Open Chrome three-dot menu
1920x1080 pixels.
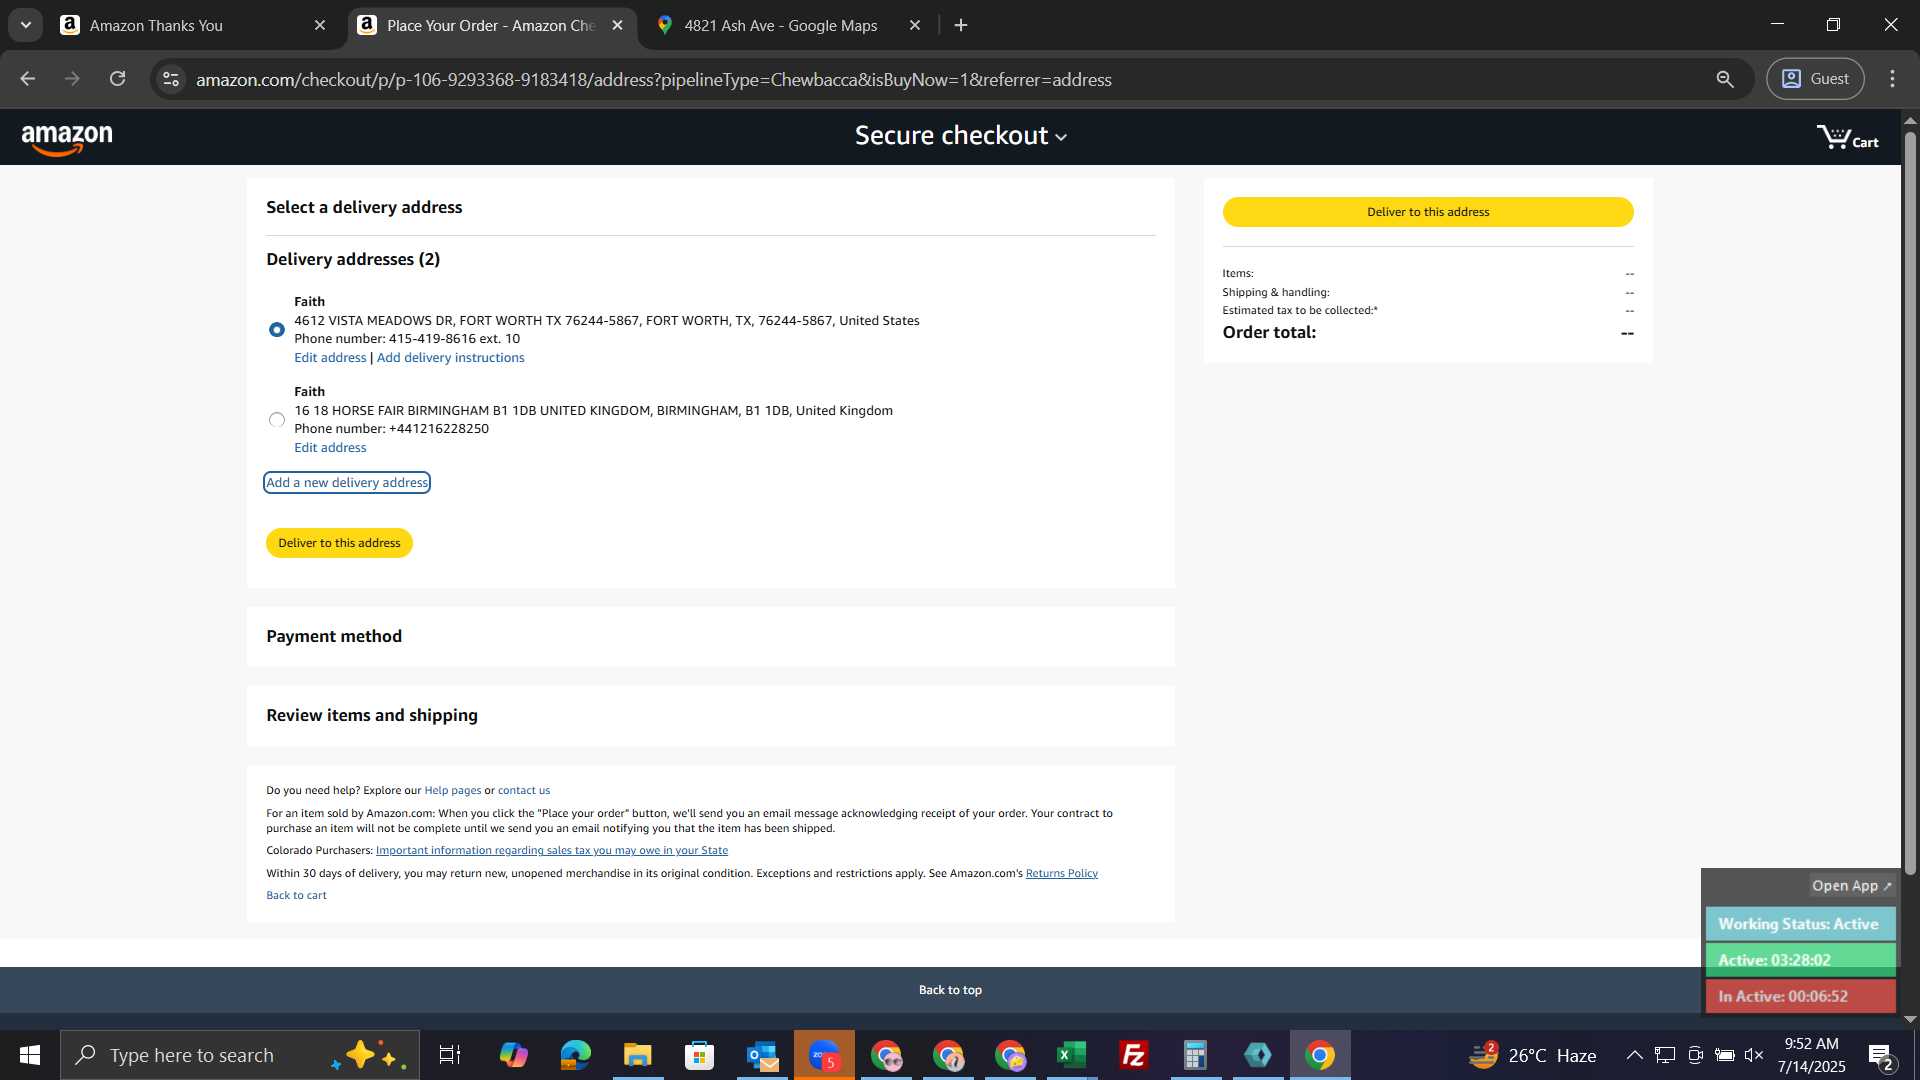1892,79
